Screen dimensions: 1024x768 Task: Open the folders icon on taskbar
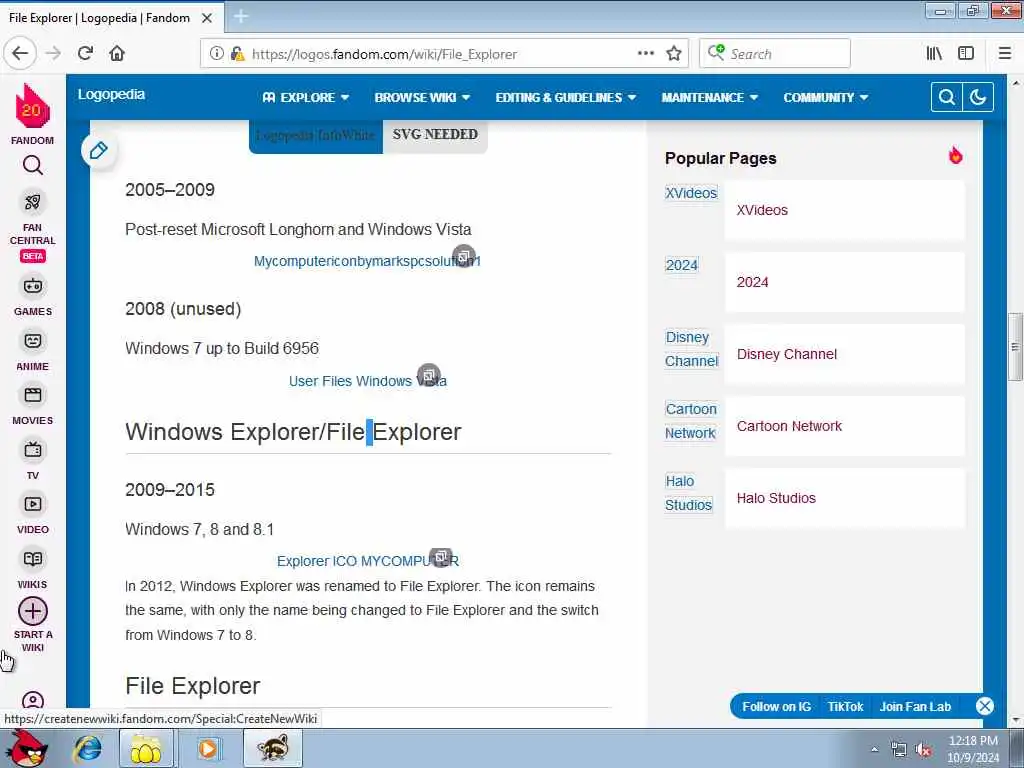coord(146,748)
